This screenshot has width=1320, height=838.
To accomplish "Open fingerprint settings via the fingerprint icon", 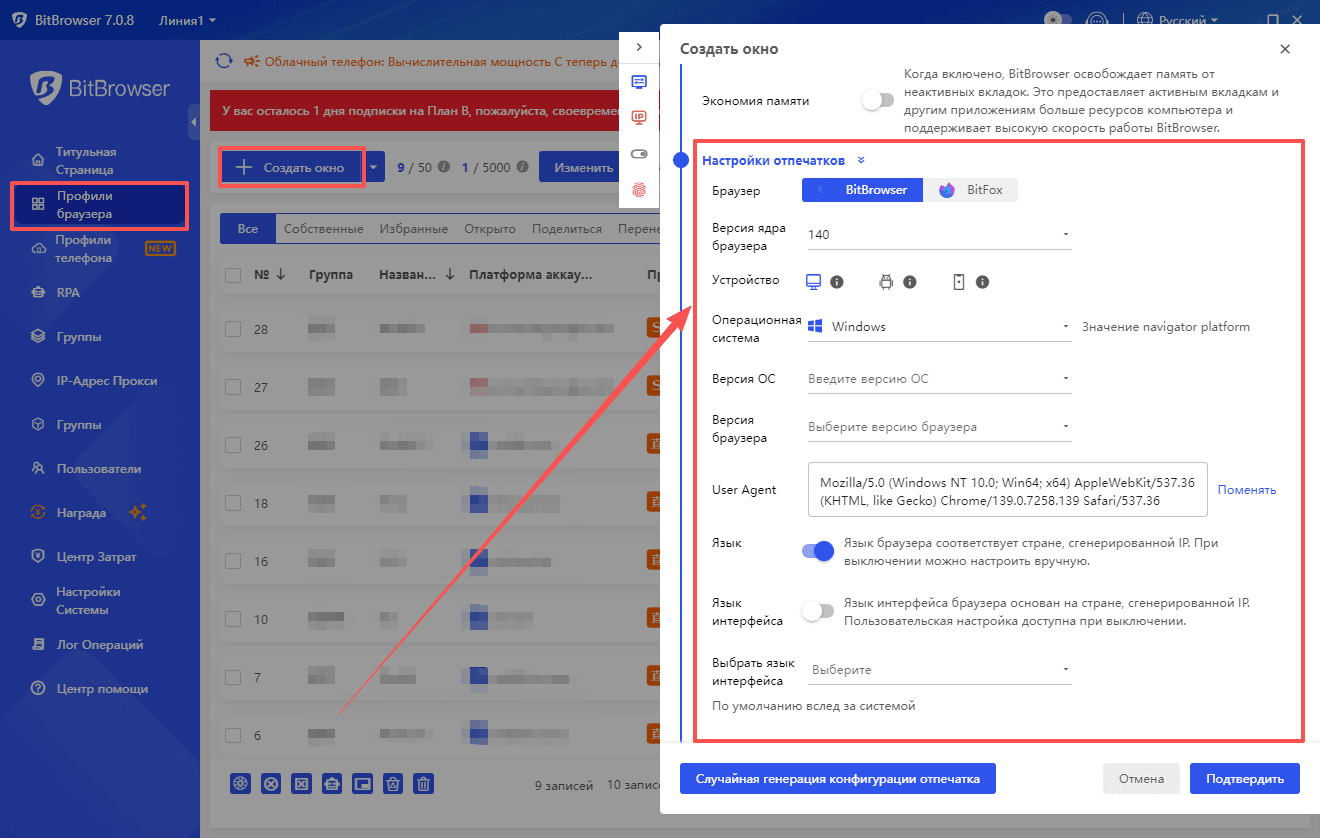I will [x=640, y=188].
